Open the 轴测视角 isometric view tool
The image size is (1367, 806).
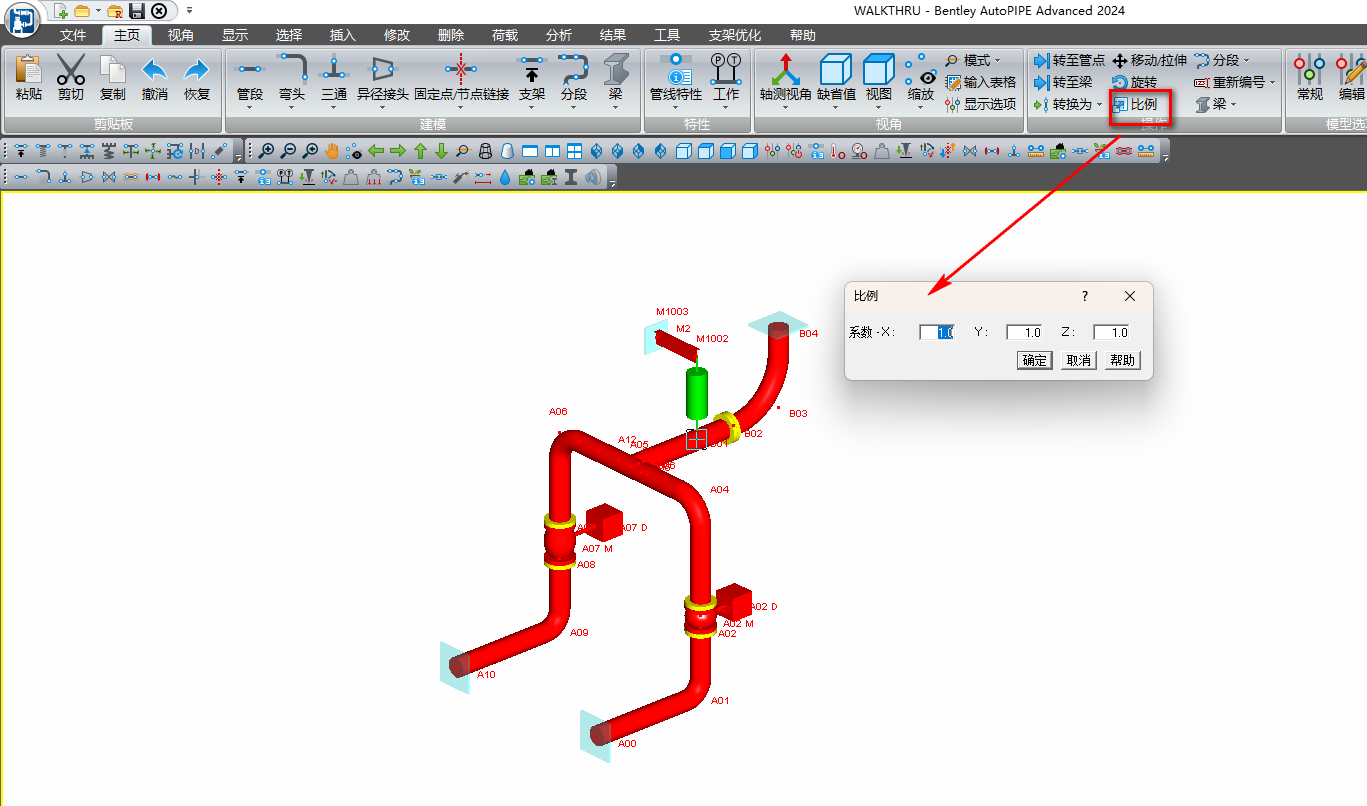coord(785,71)
